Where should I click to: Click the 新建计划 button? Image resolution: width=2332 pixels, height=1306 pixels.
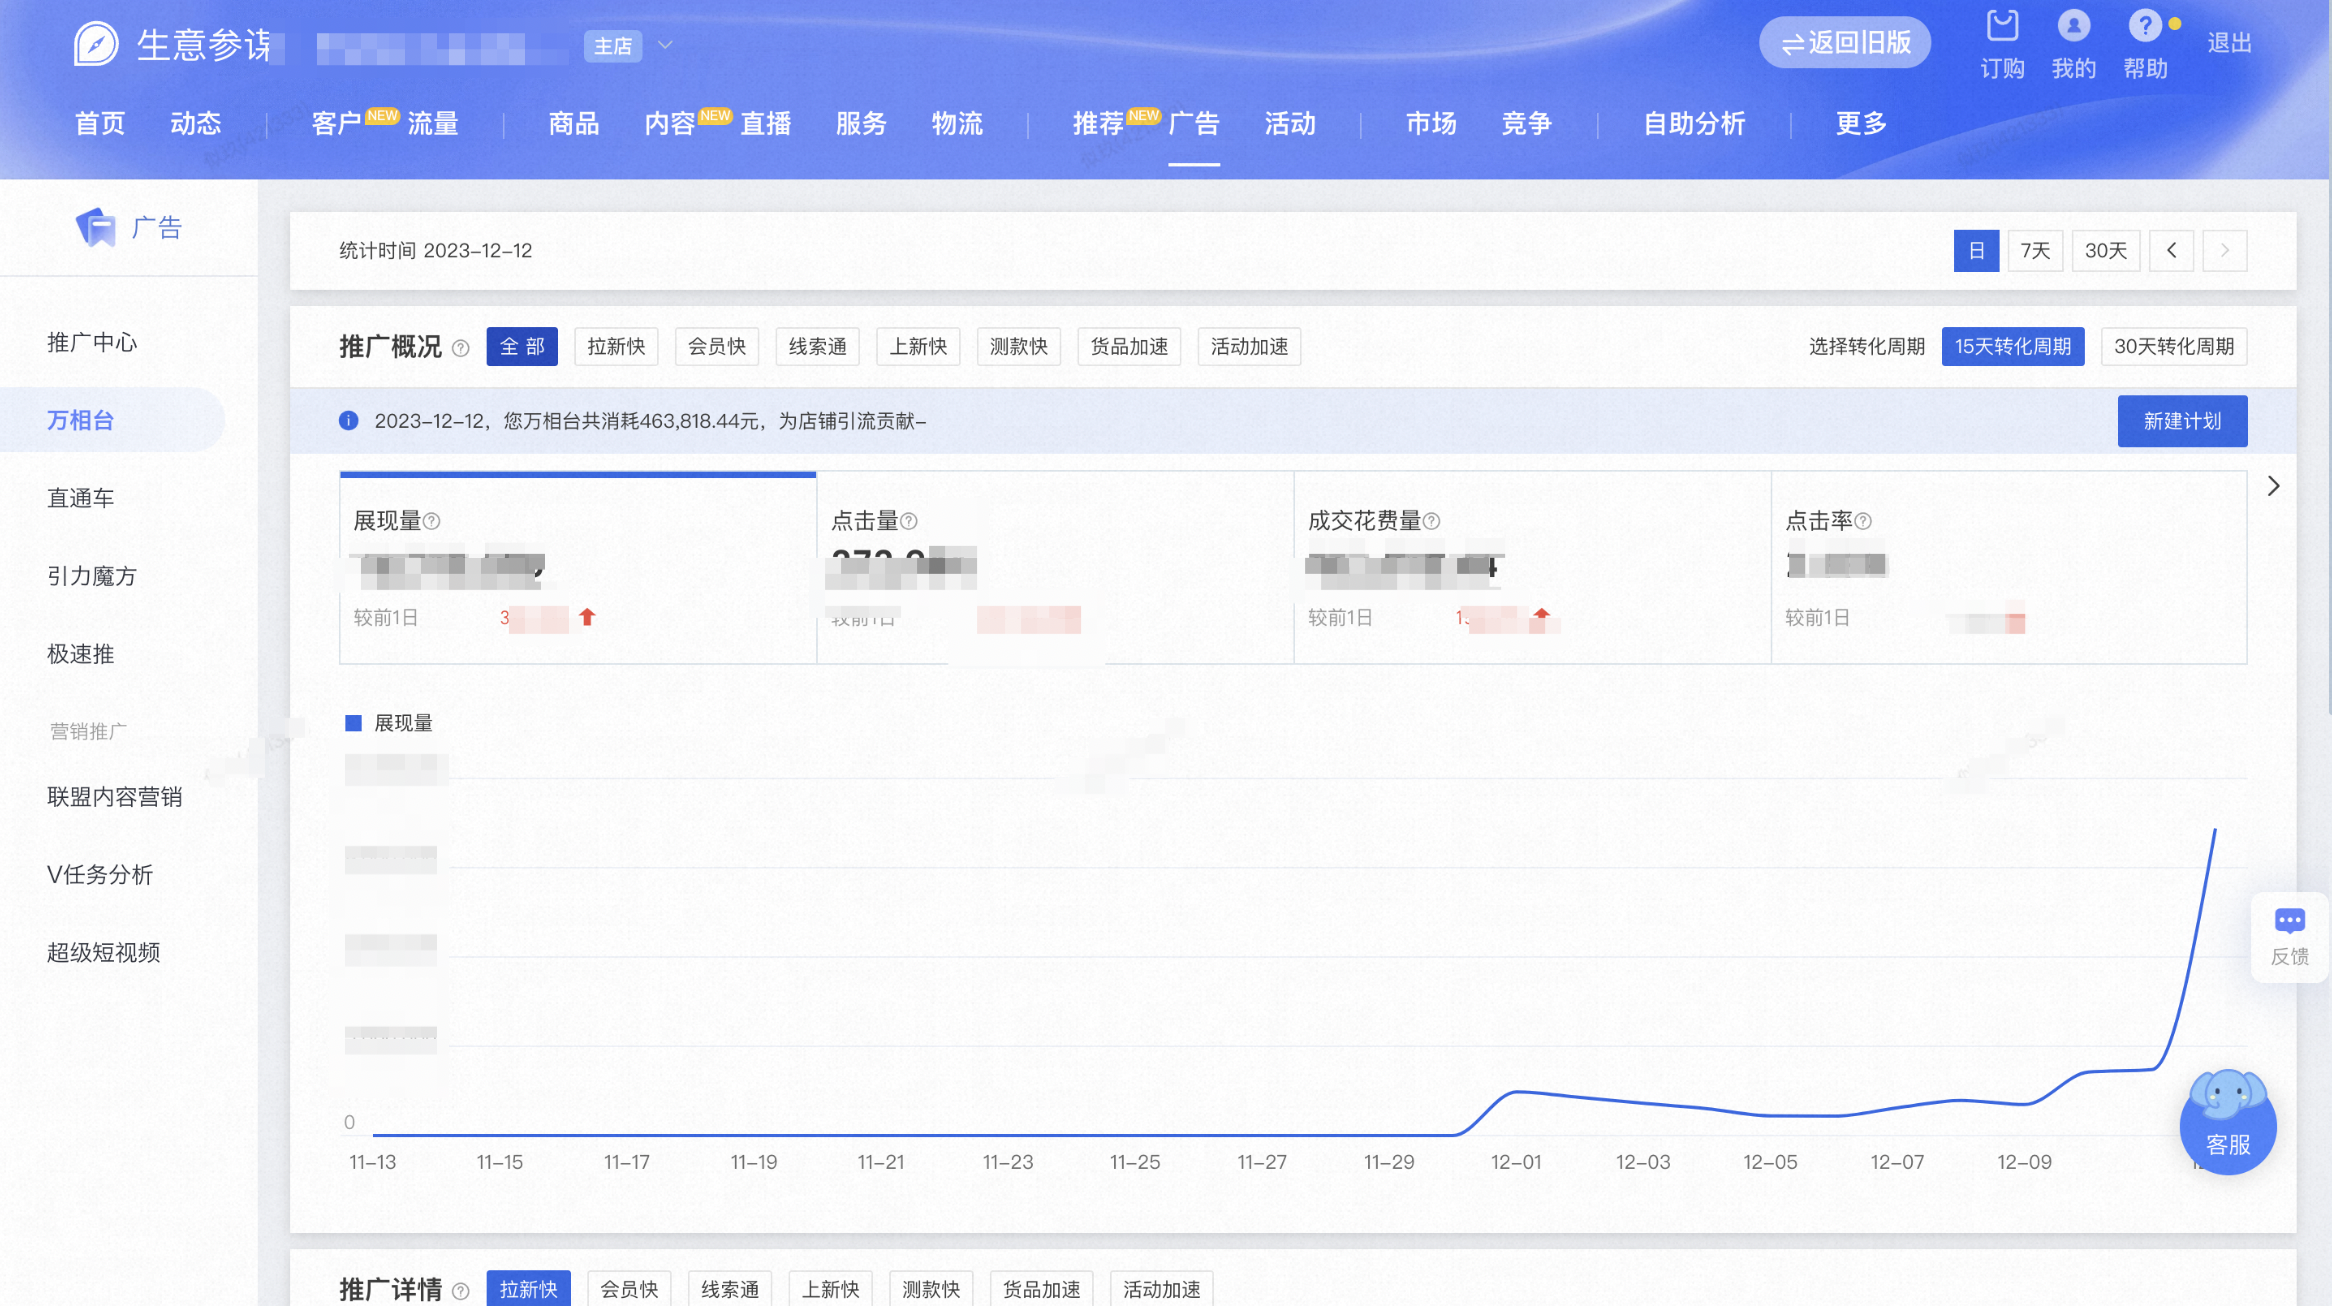coord(2182,421)
